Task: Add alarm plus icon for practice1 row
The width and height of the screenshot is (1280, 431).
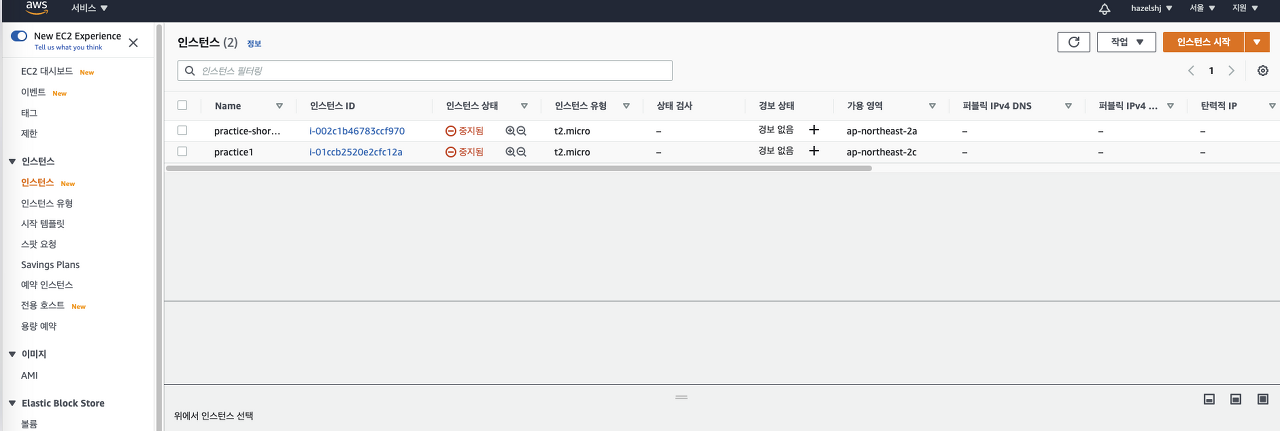Action: tap(814, 151)
